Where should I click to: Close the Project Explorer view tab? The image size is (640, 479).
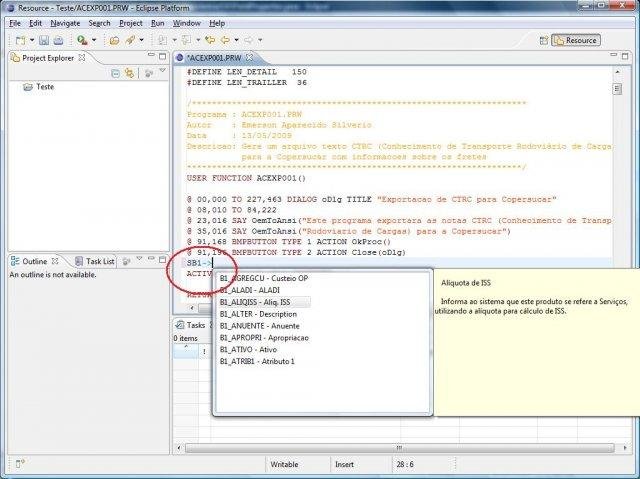tap(82, 58)
